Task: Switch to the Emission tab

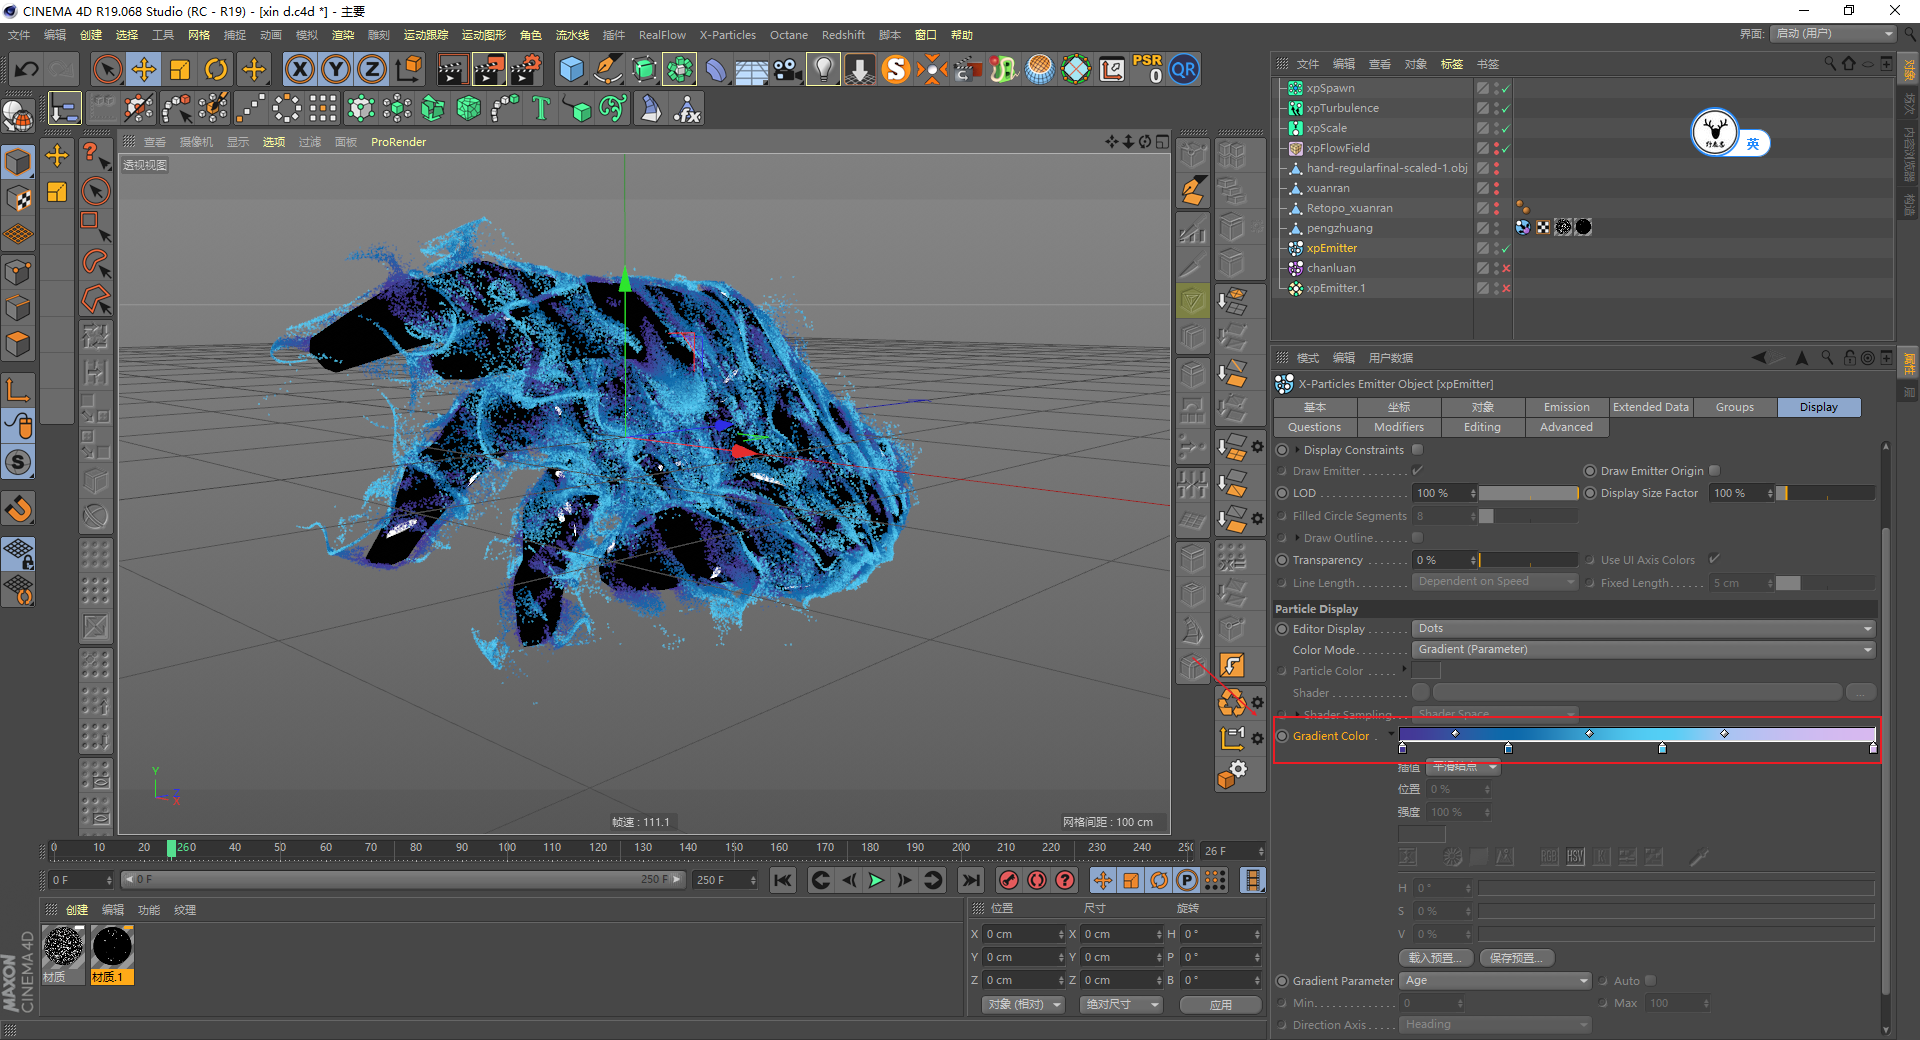Action: click(1567, 407)
